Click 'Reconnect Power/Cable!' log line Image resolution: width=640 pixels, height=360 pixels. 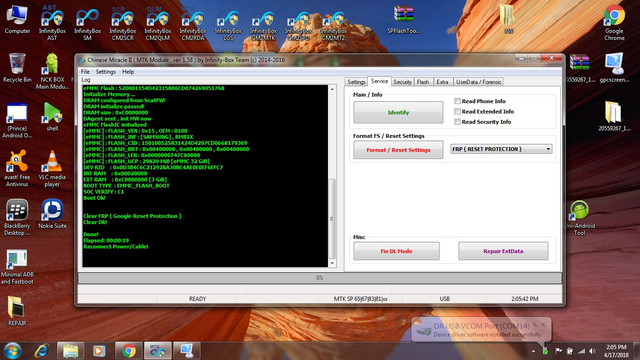point(116,247)
